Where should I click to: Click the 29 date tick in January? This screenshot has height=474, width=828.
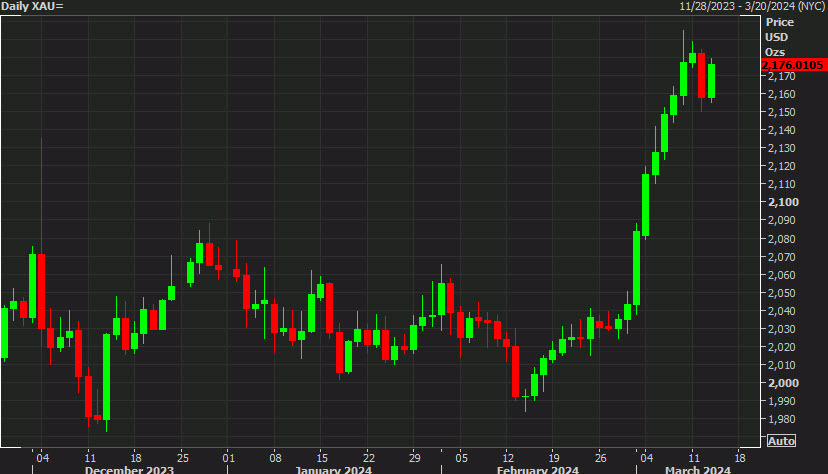pos(415,458)
